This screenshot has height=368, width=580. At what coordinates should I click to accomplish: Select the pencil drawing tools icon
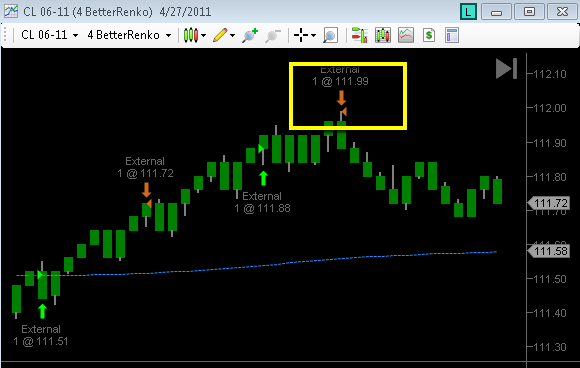coord(220,35)
